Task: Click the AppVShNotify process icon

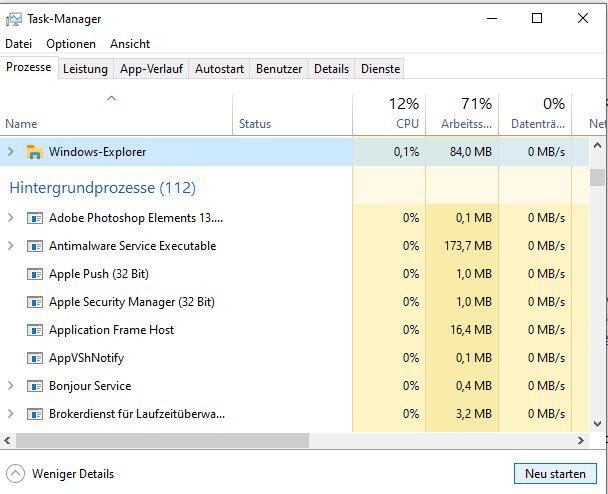Action: click(x=34, y=358)
